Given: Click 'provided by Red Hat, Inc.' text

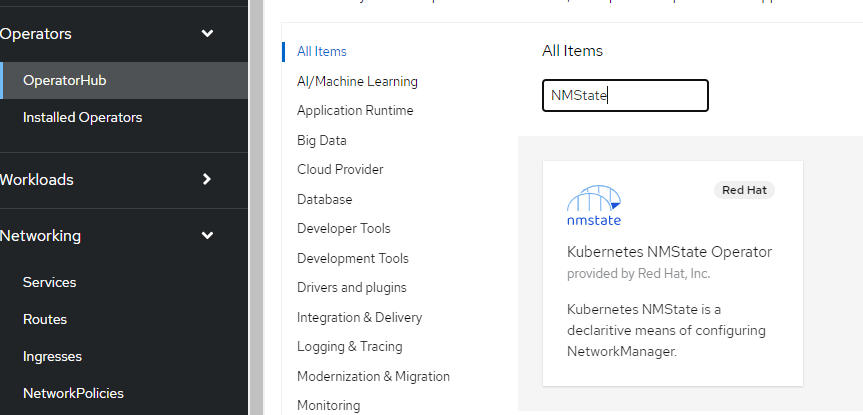Looking at the screenshot, I should point(638,274).
